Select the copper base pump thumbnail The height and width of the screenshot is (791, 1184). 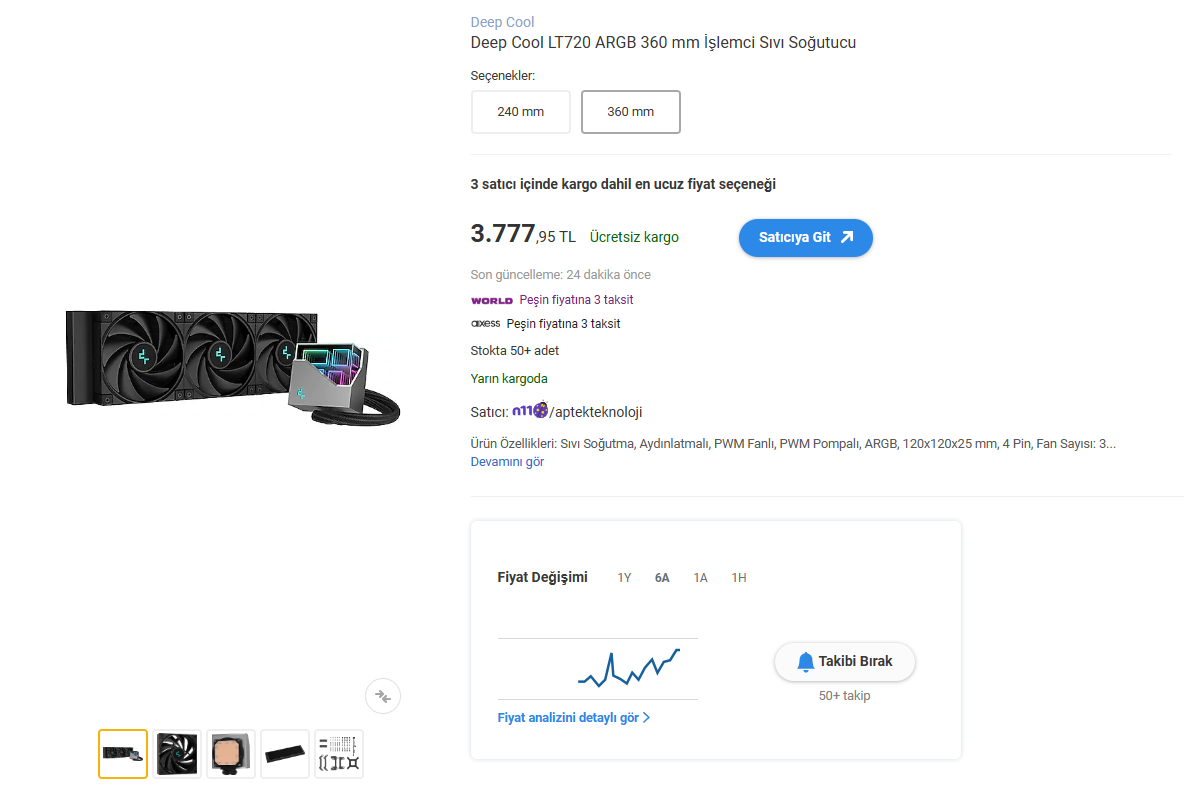tap(231, 753)
